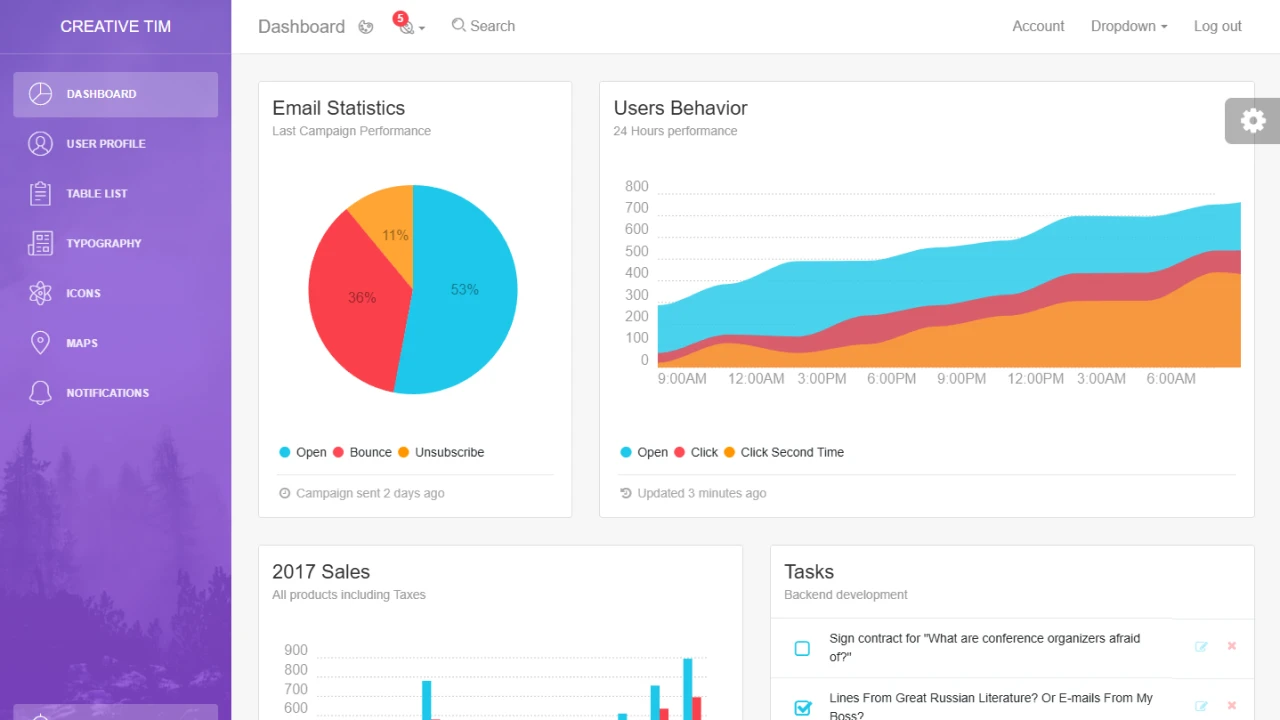Remove the 'Sign contract' task

[1232, 646]
